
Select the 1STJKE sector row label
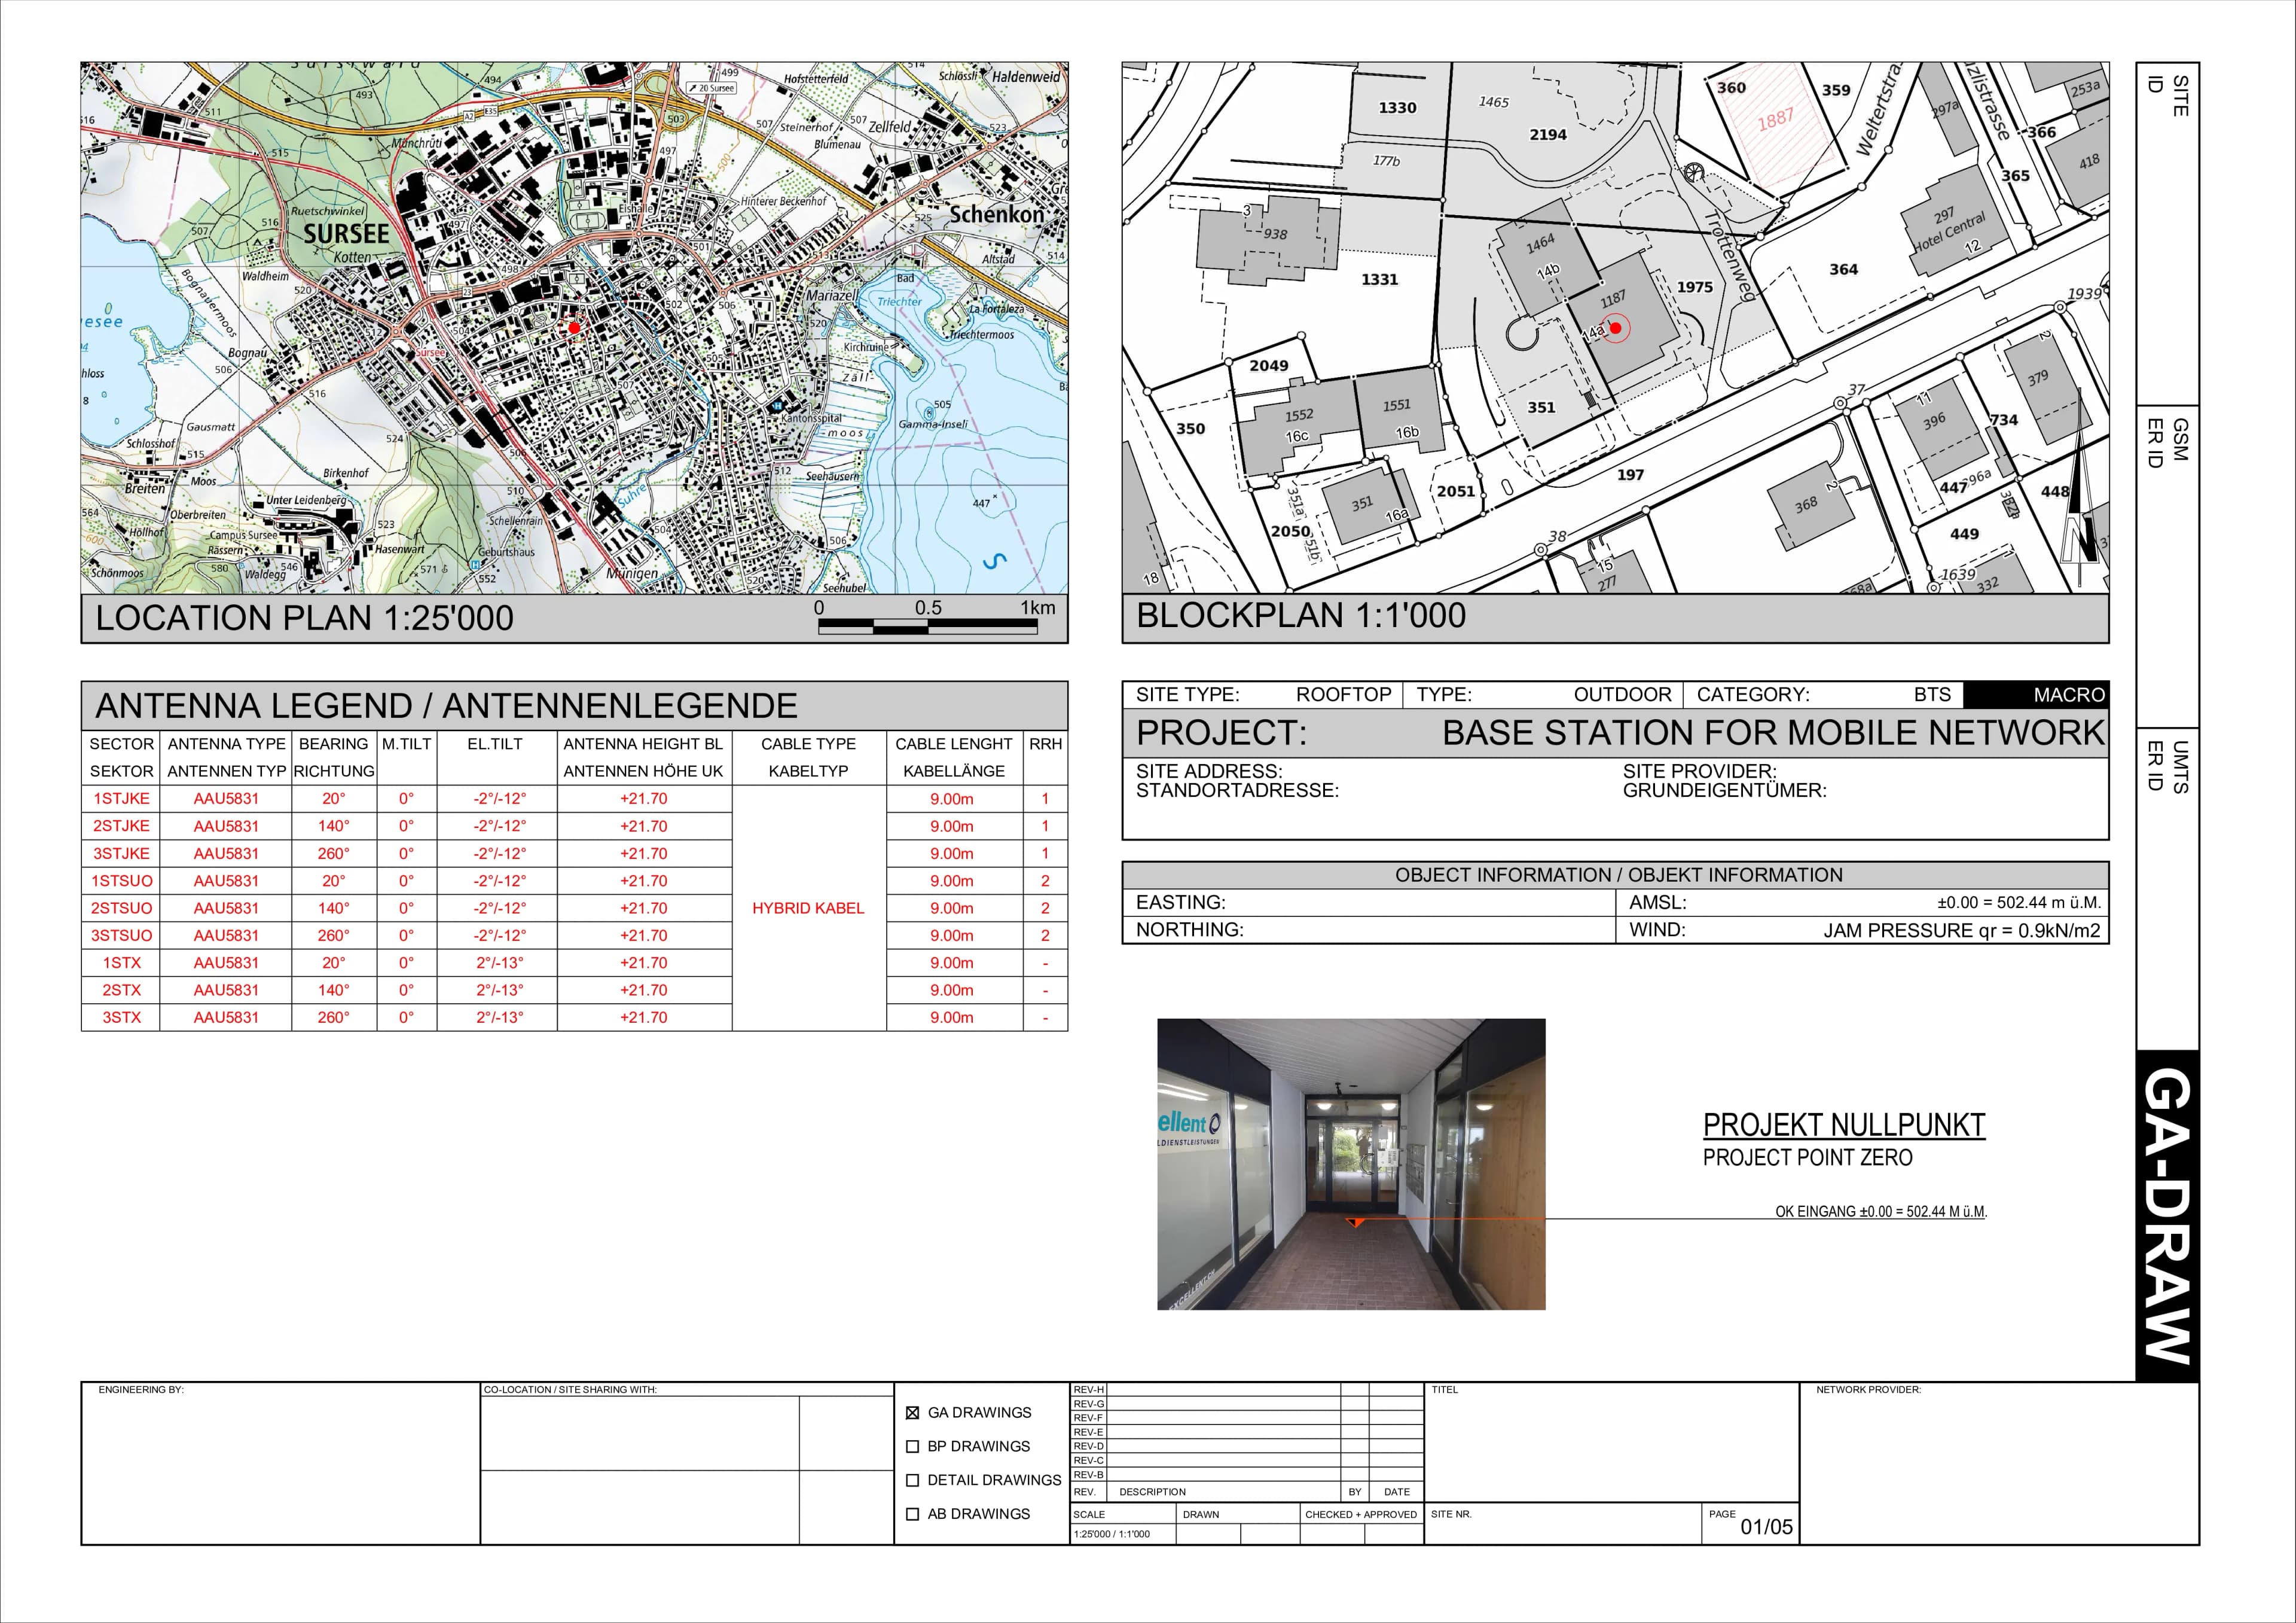(121, 798)
